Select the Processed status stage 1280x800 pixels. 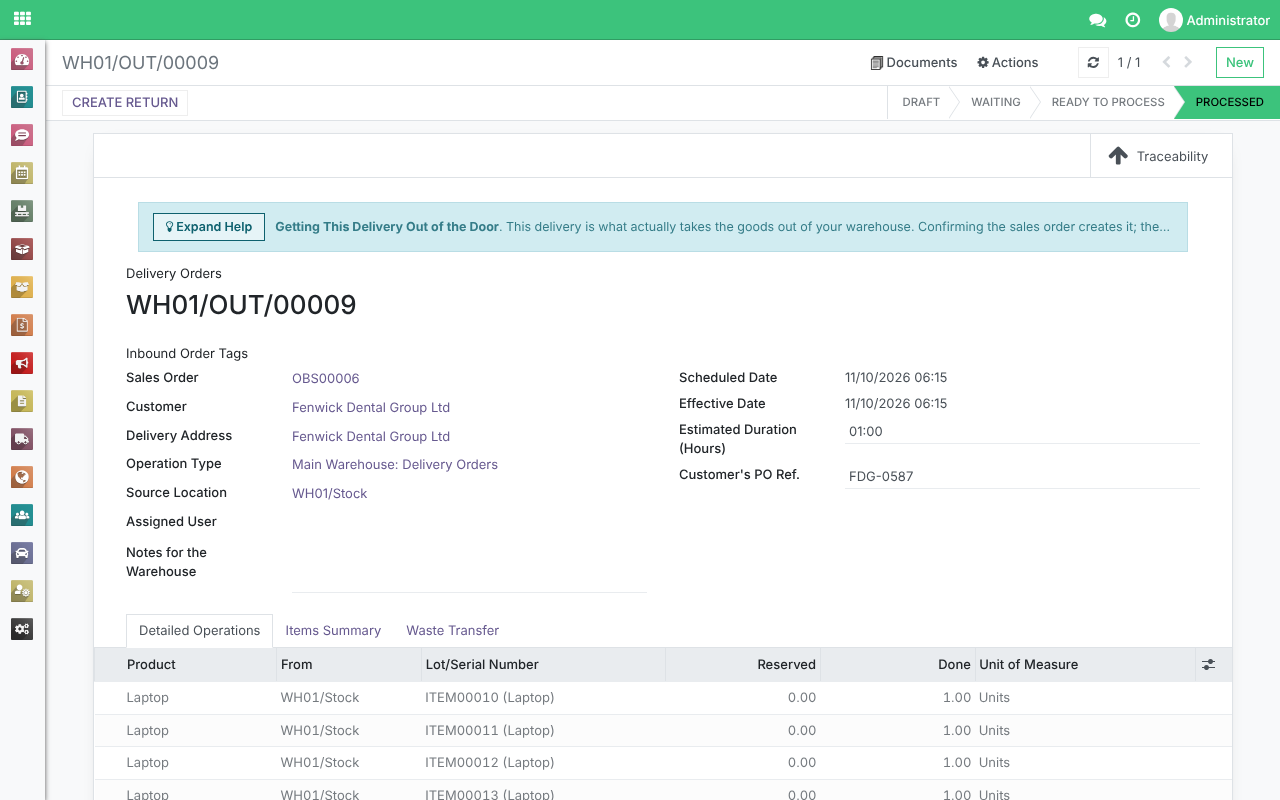pos(1227,102)
